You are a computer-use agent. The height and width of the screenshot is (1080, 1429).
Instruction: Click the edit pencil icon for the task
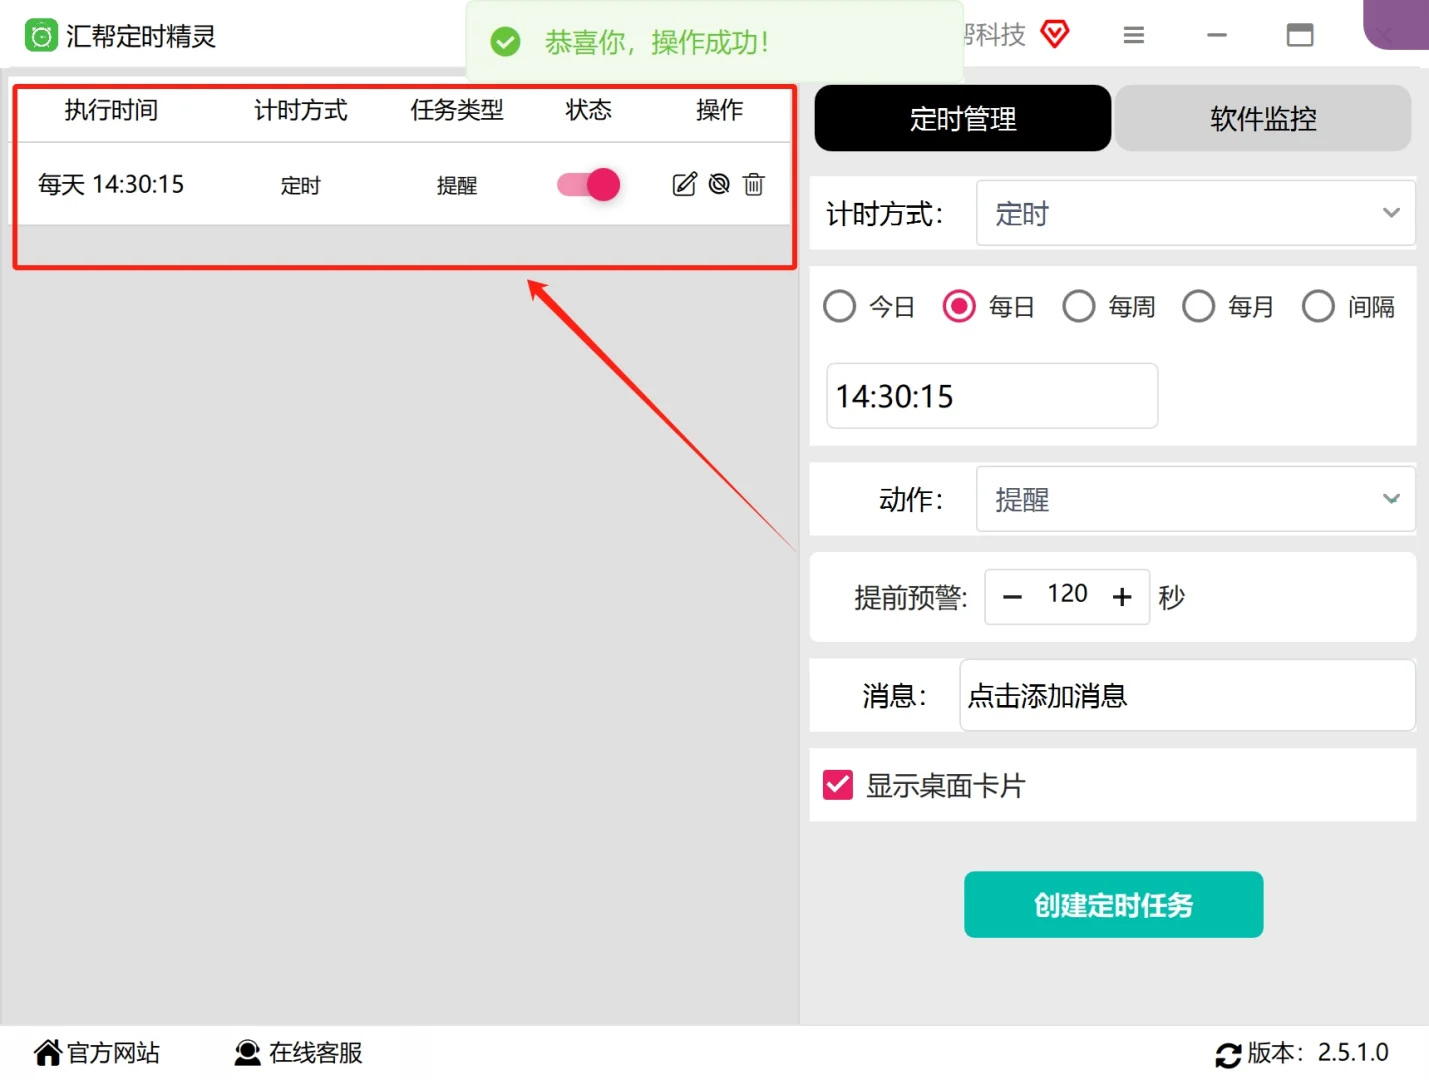pyautogui.click(x=684, y=184)
